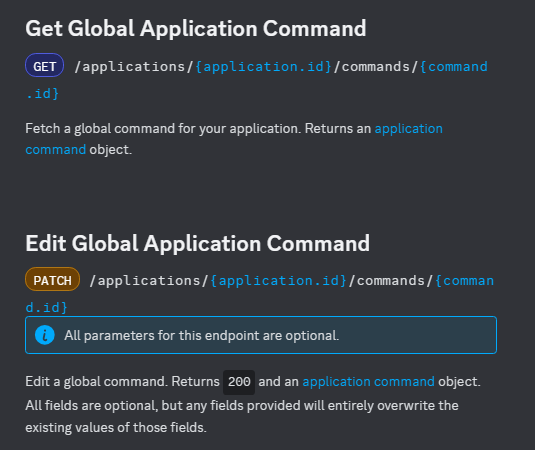535x450 pixels.
Task: Click the blue info icon in the notice
Action: click(x=45, y=335)
